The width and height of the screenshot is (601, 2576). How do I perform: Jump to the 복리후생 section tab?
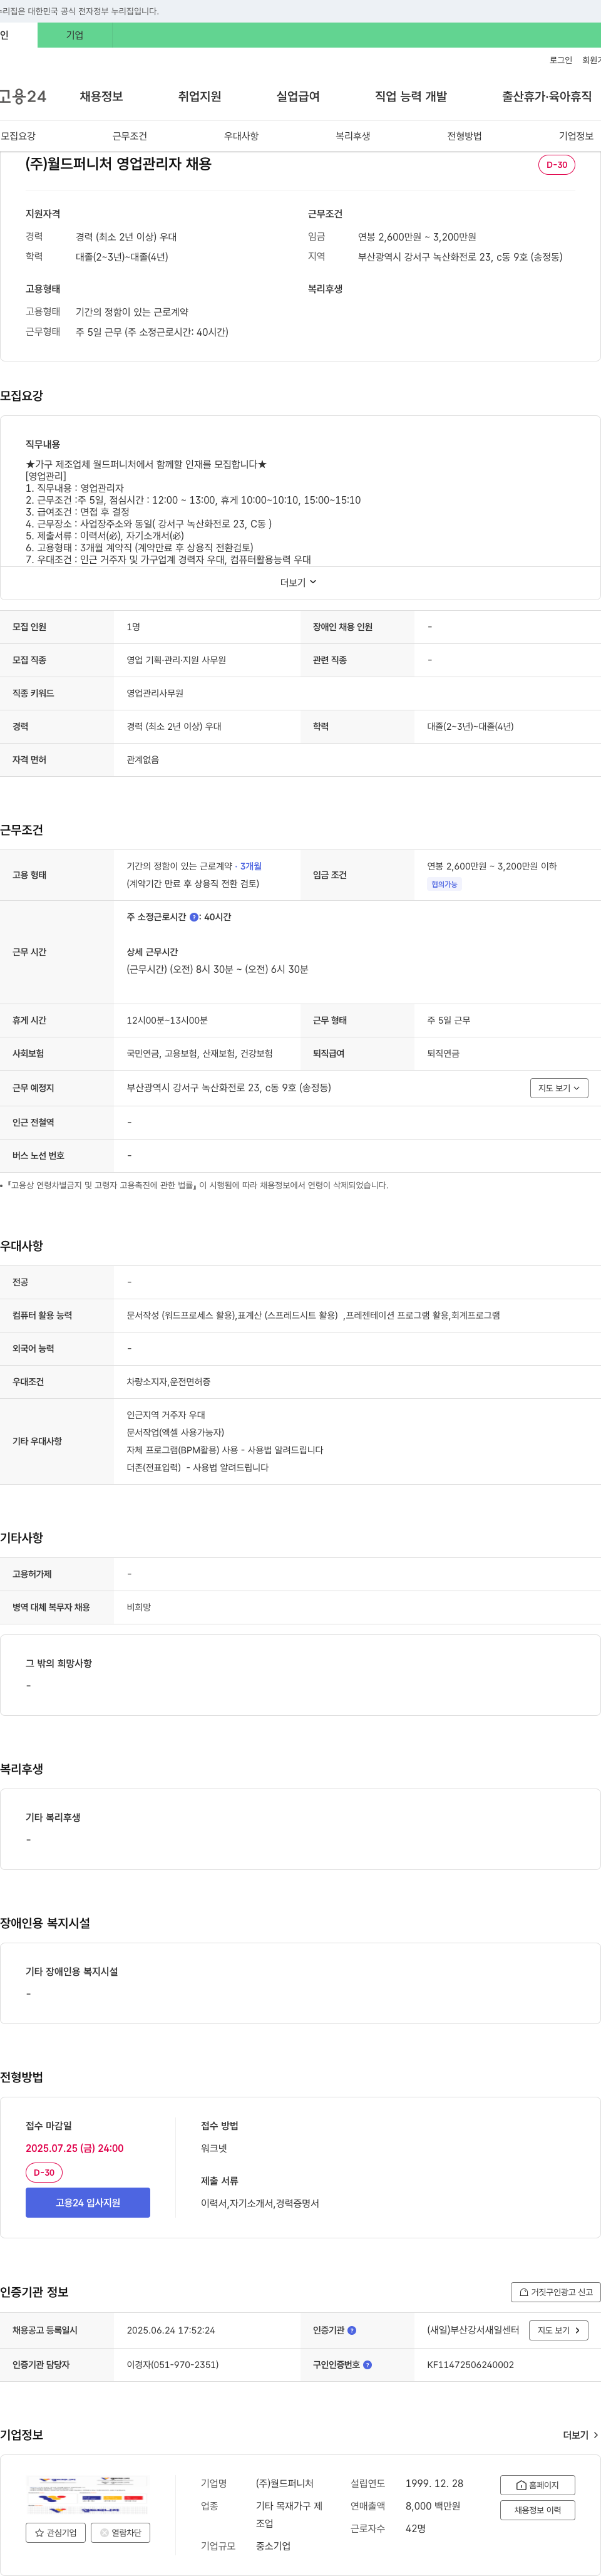tap(353, 136)
